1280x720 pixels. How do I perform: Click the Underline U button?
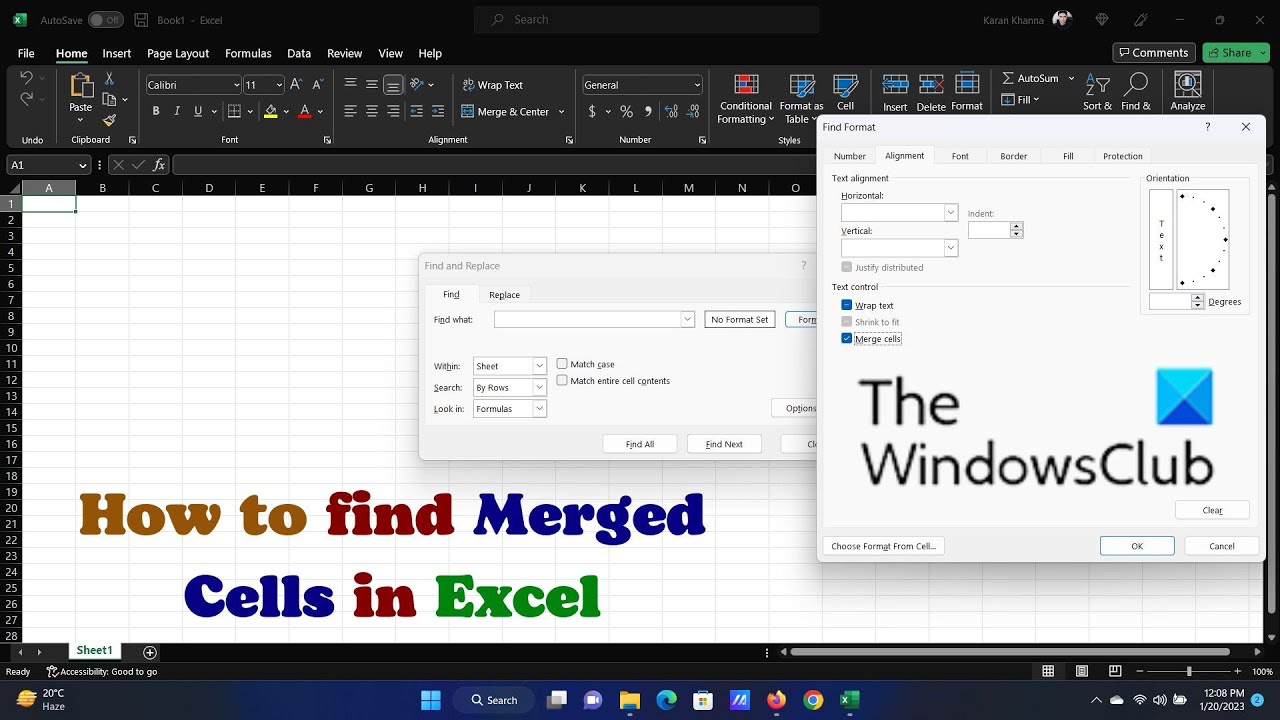click(x=198, y=111)
